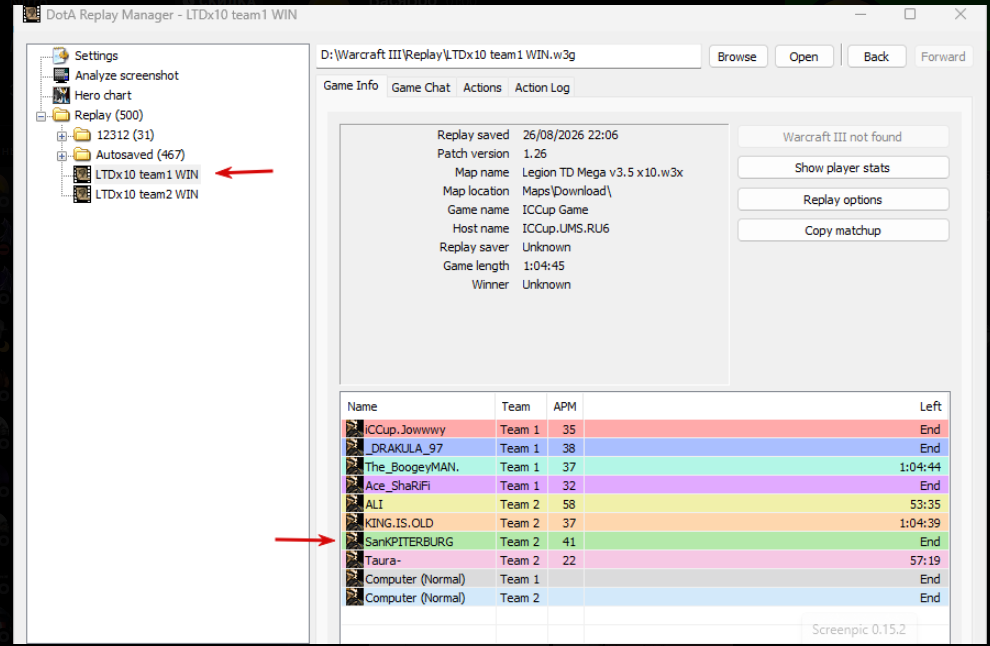This screenshot has height=646, width=990.
Task: Click the Analyze screenshot monitor icon
Action: (61, 75)
